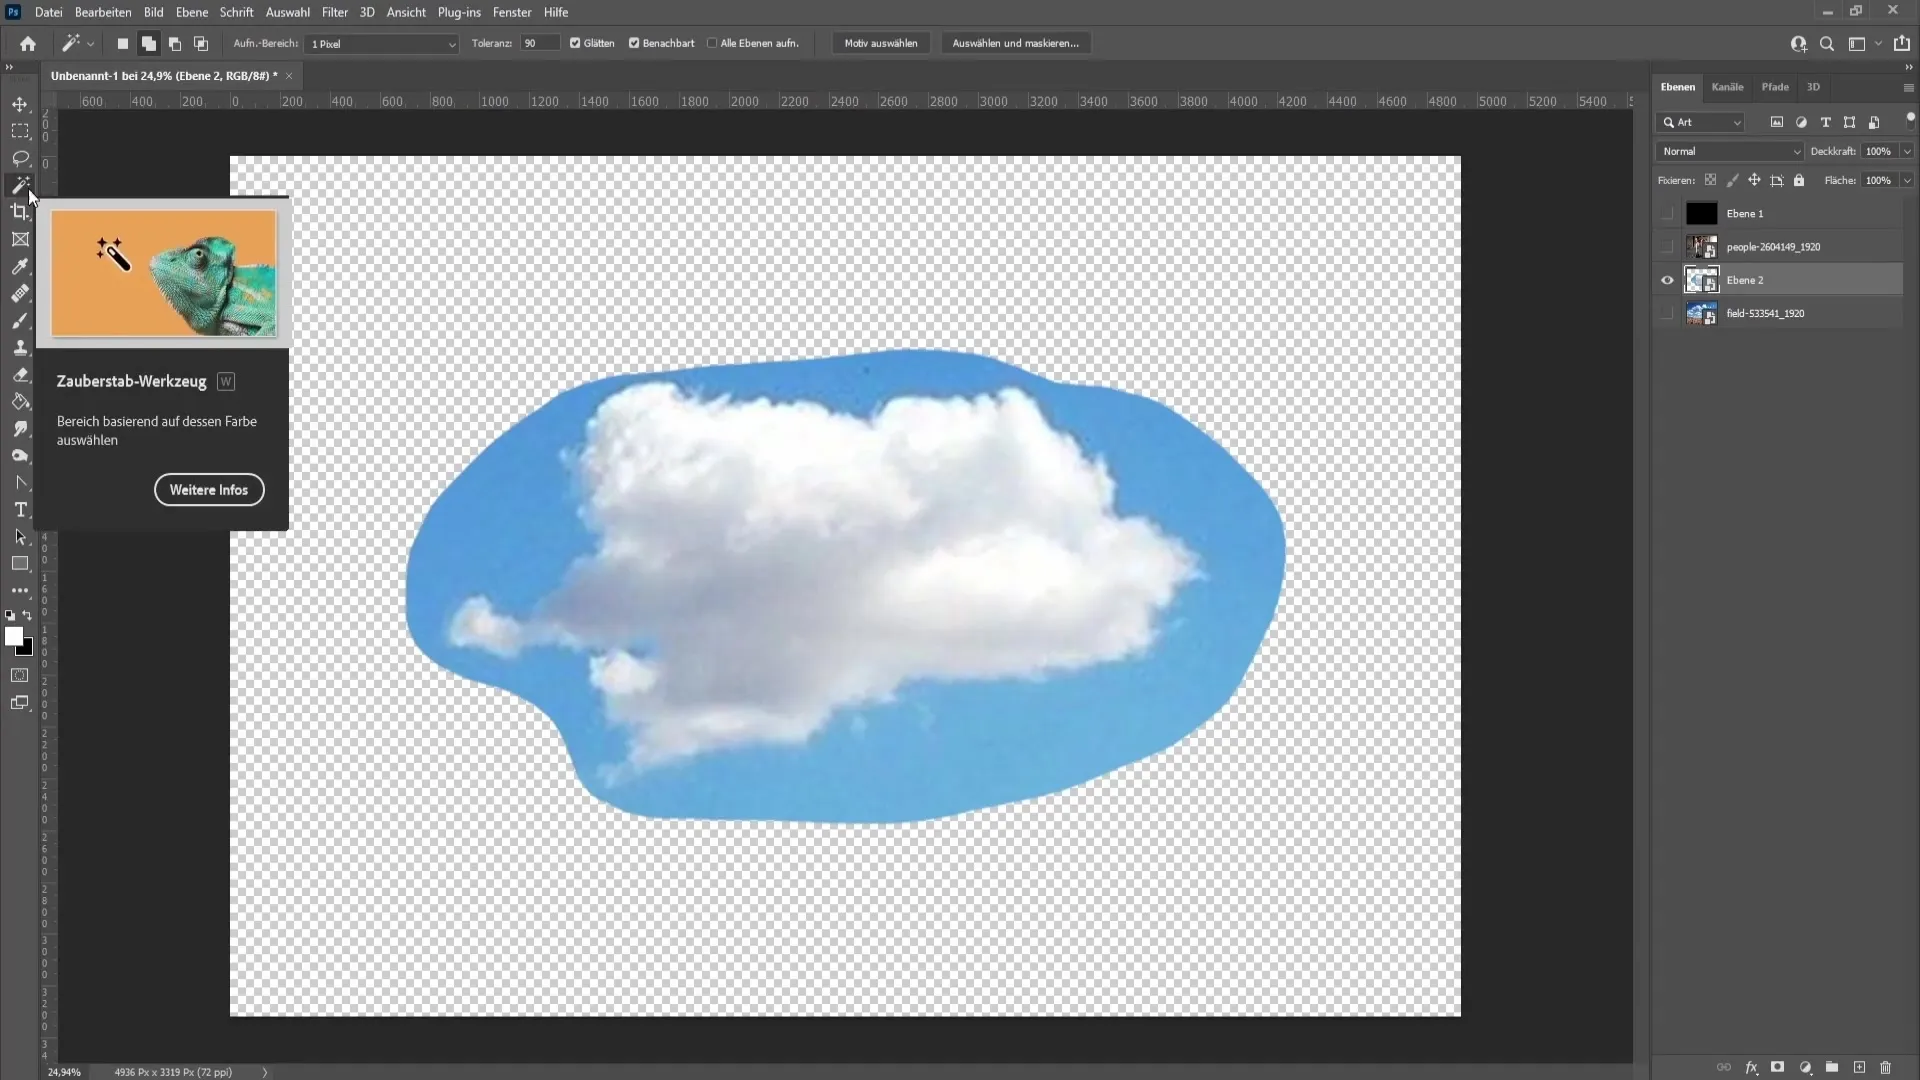
Task: Toggle the Glätten checkbox in toolbar
Action: click(576, 44)
